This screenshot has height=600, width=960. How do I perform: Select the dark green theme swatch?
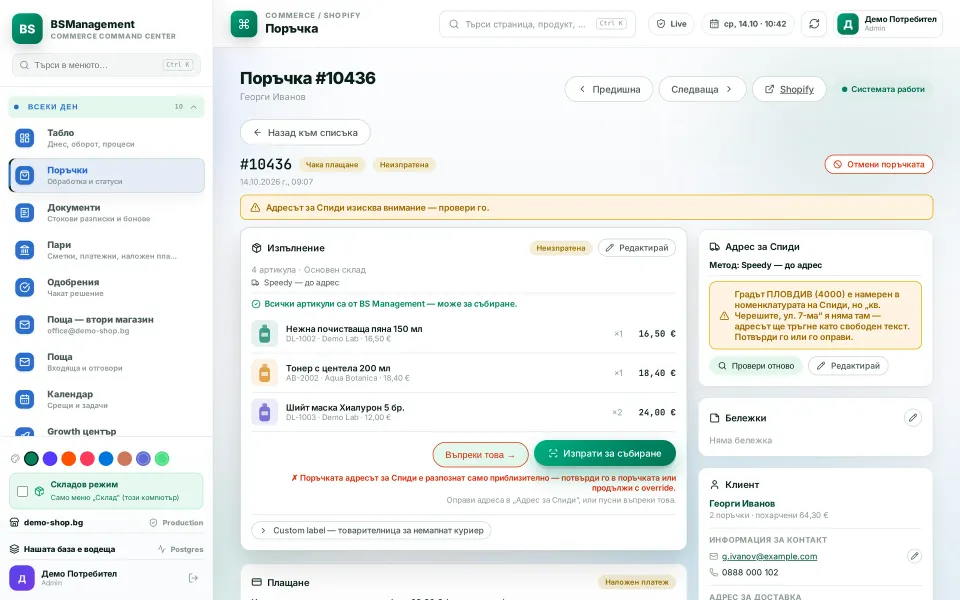point(31,459)
